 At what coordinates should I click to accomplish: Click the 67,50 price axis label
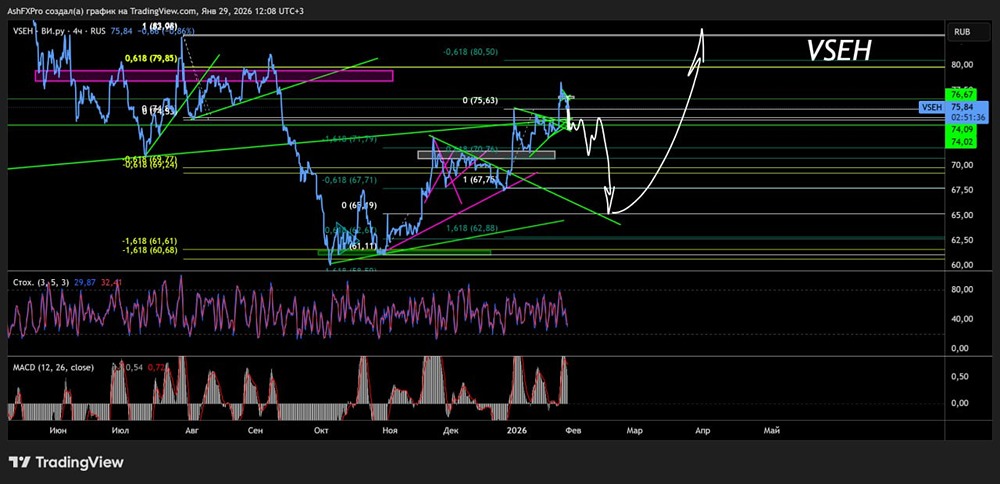point(962,190)
